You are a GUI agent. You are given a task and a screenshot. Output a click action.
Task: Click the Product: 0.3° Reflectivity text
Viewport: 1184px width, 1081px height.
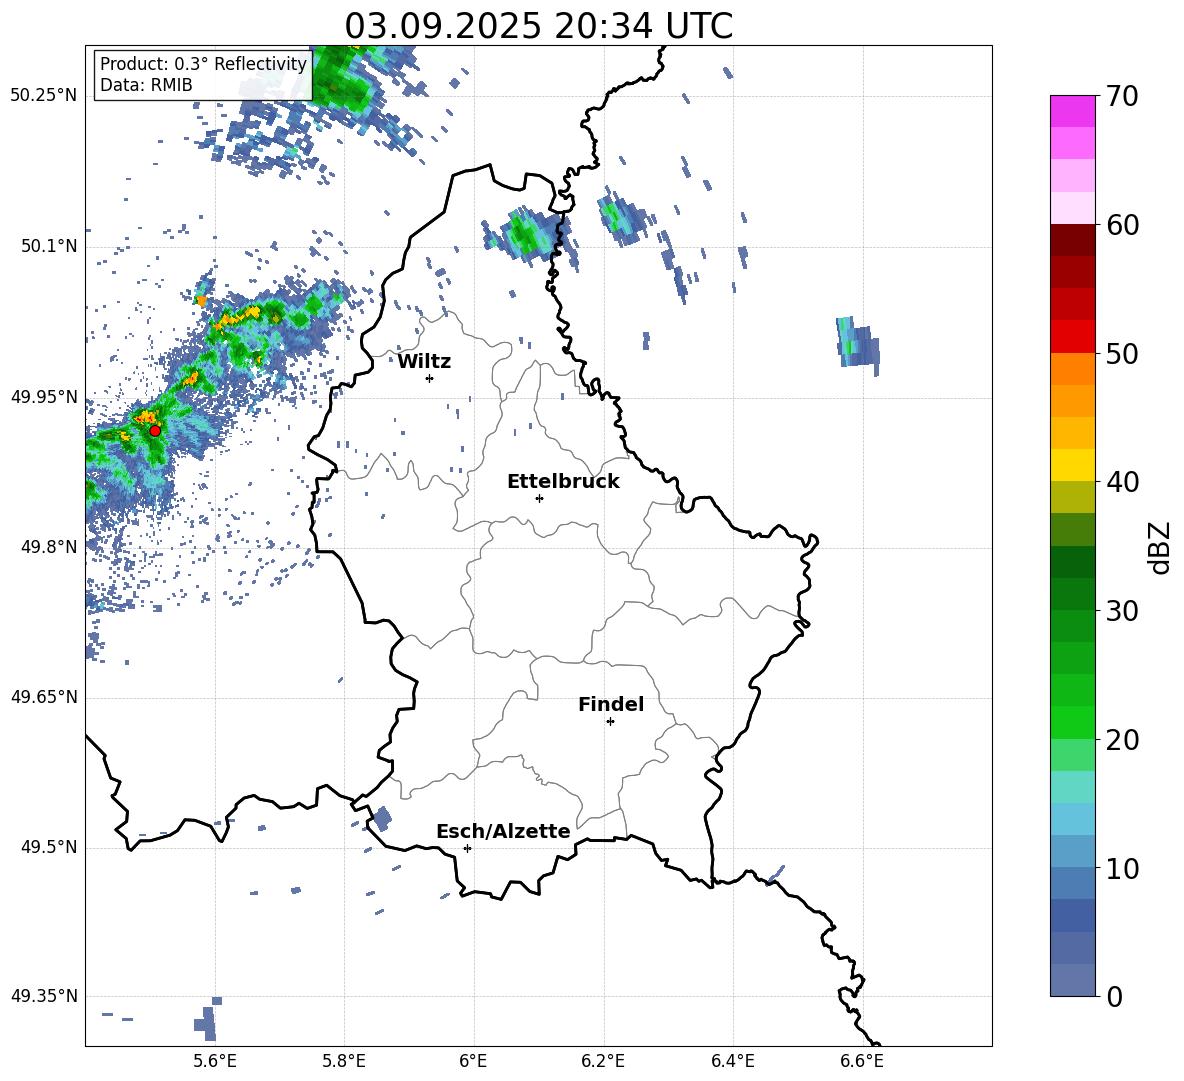pos(203,63)
